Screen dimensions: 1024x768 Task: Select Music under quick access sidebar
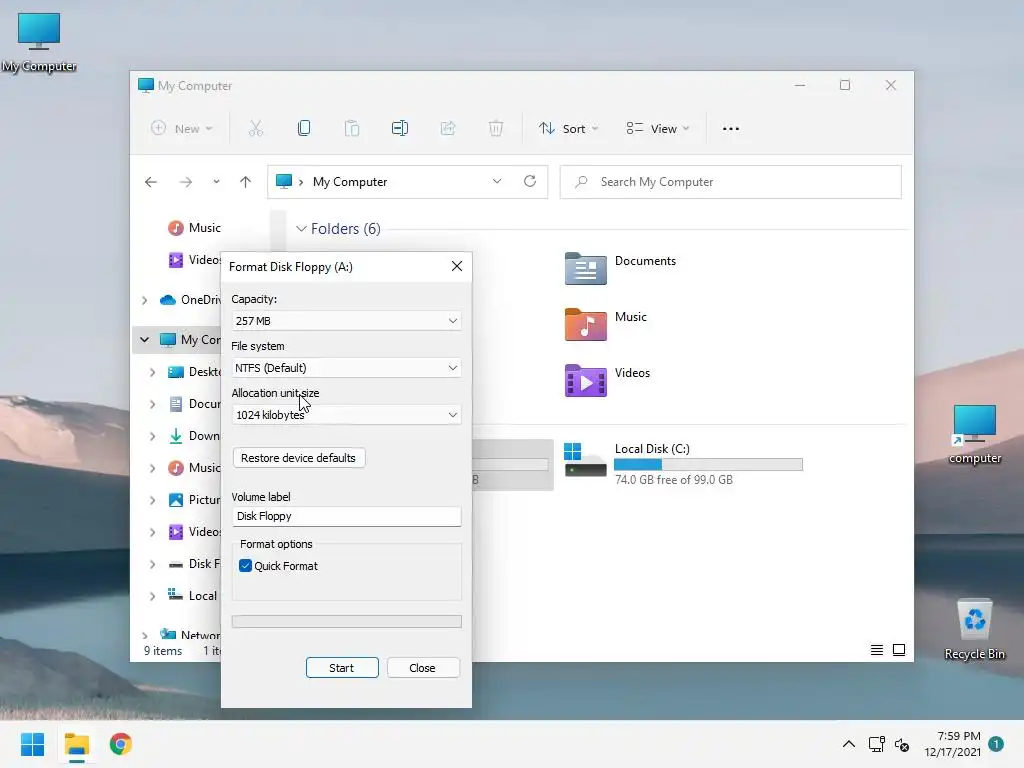coord(195,228)
